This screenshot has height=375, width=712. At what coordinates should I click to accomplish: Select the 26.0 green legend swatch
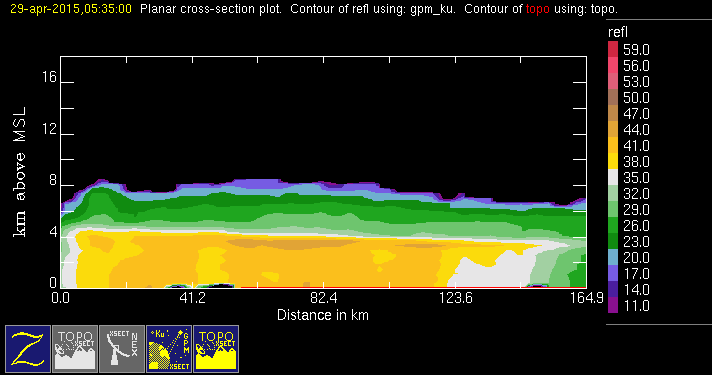[x=613, y=225]
